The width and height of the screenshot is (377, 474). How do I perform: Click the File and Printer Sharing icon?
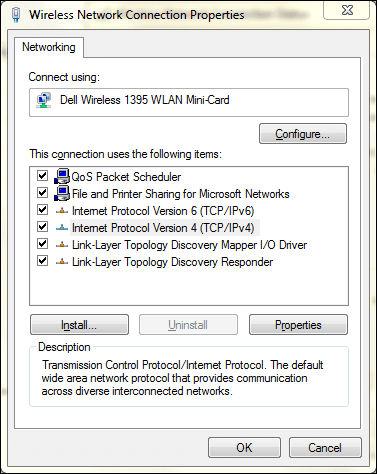click(62, 193)
